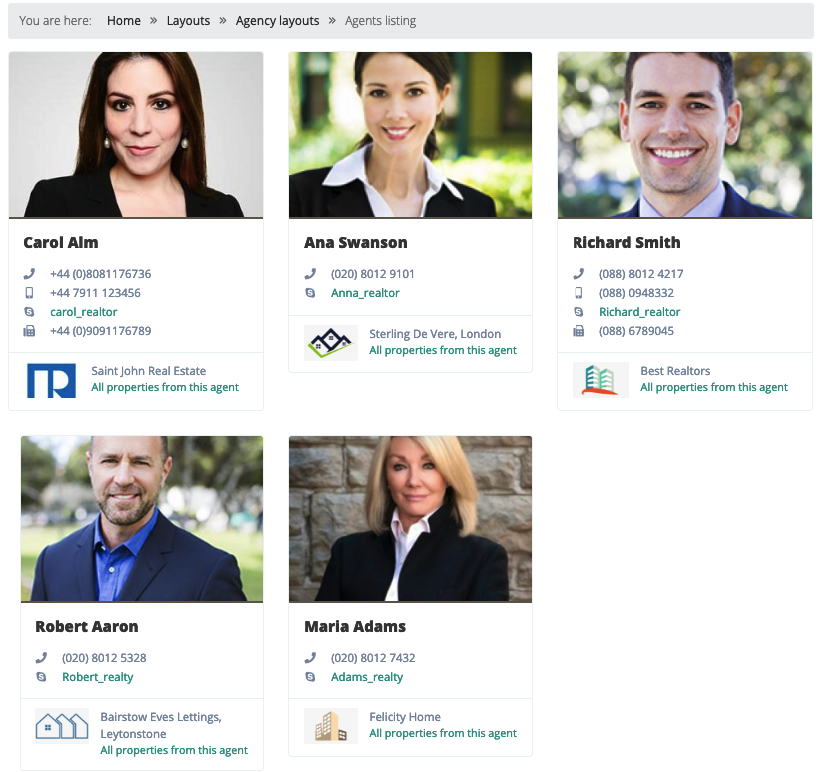Click the Felicity Home building logo
The width and height of the screenshot is (818, 772).
pyautogui.click(x=331, y=726)
